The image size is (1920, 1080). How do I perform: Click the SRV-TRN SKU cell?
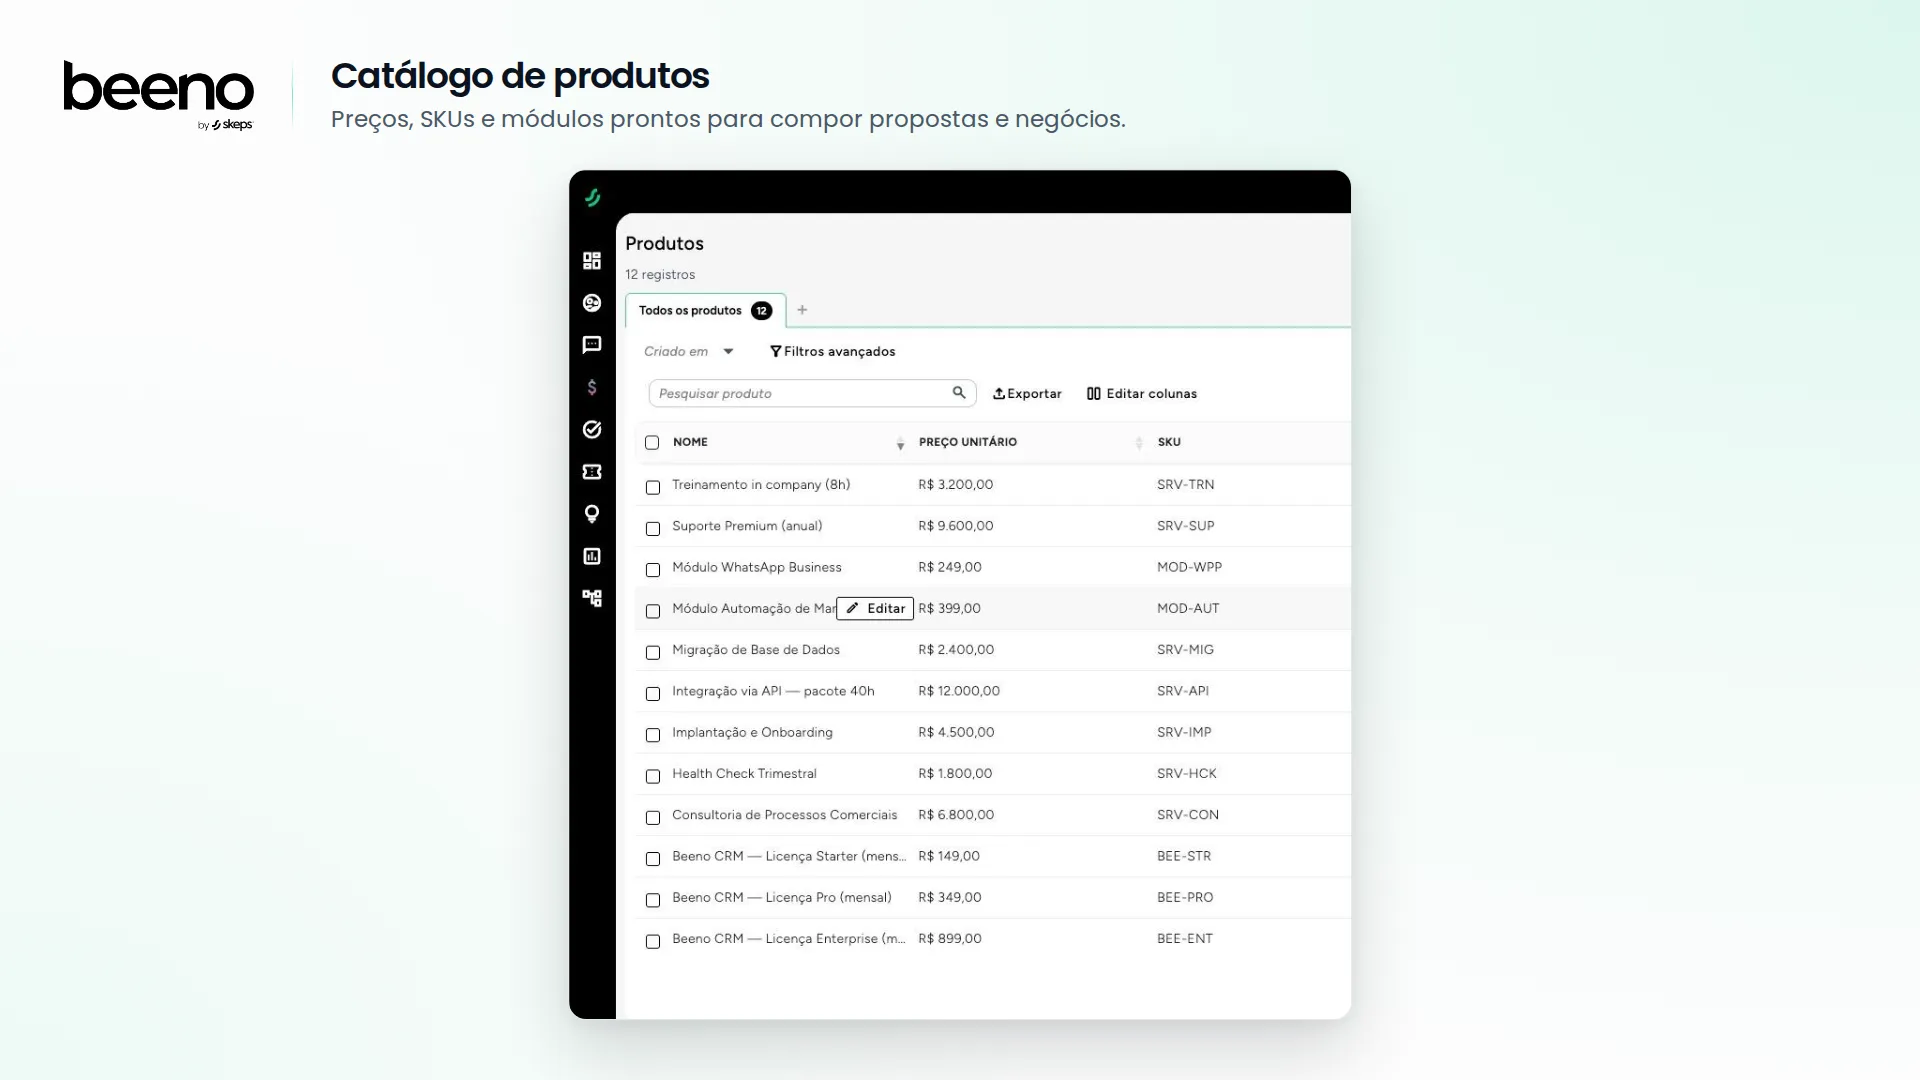(x=1185, y=485)
